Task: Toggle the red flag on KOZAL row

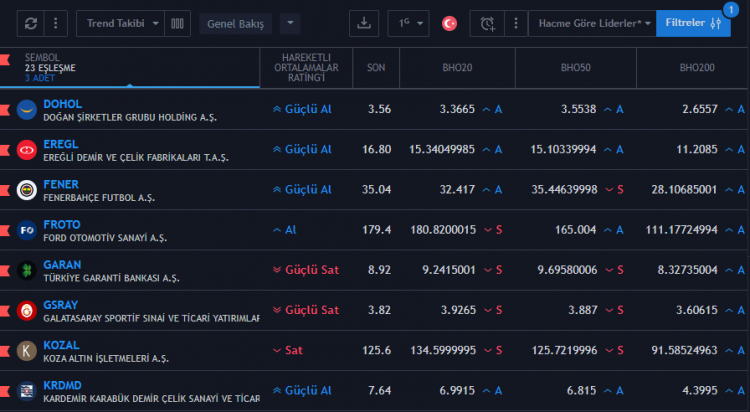Action: point(5,351)
